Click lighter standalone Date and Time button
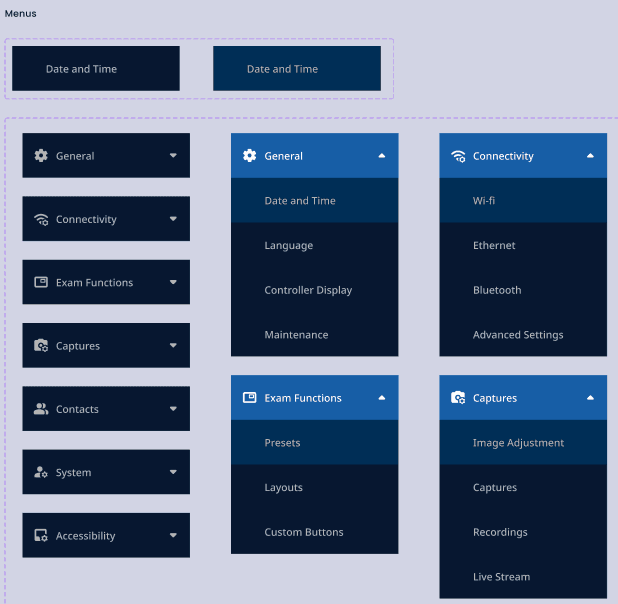Screen dimensions: 618x604 coord(297,69)
